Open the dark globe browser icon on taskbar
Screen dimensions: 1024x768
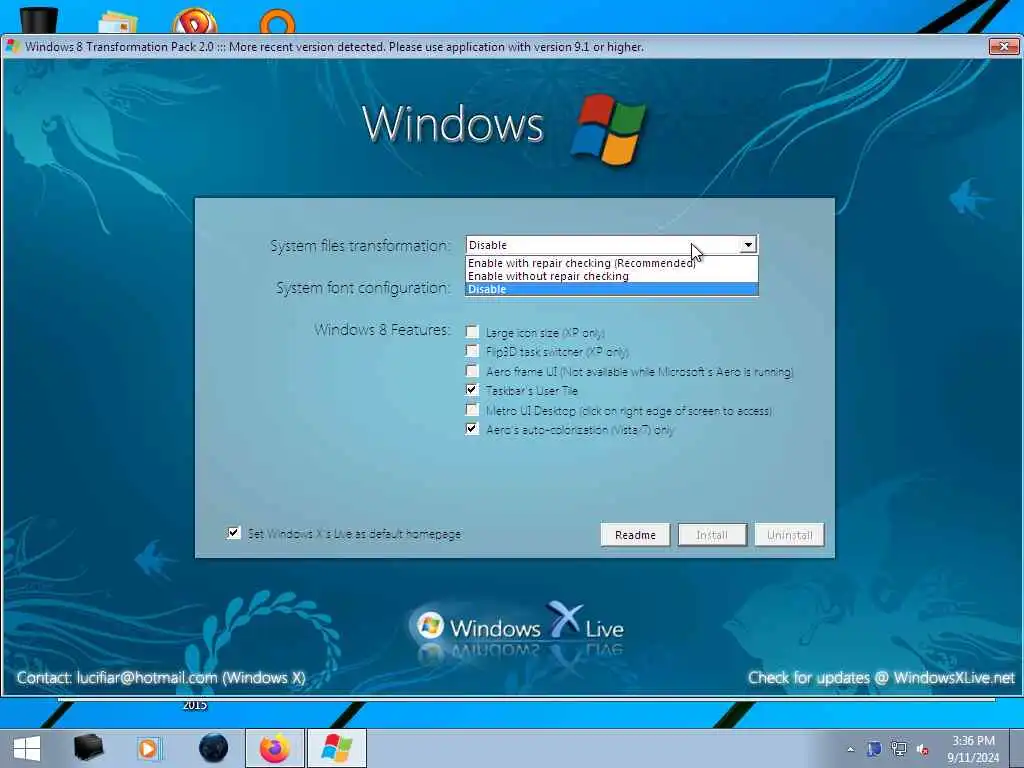click(x=213, y=748)
